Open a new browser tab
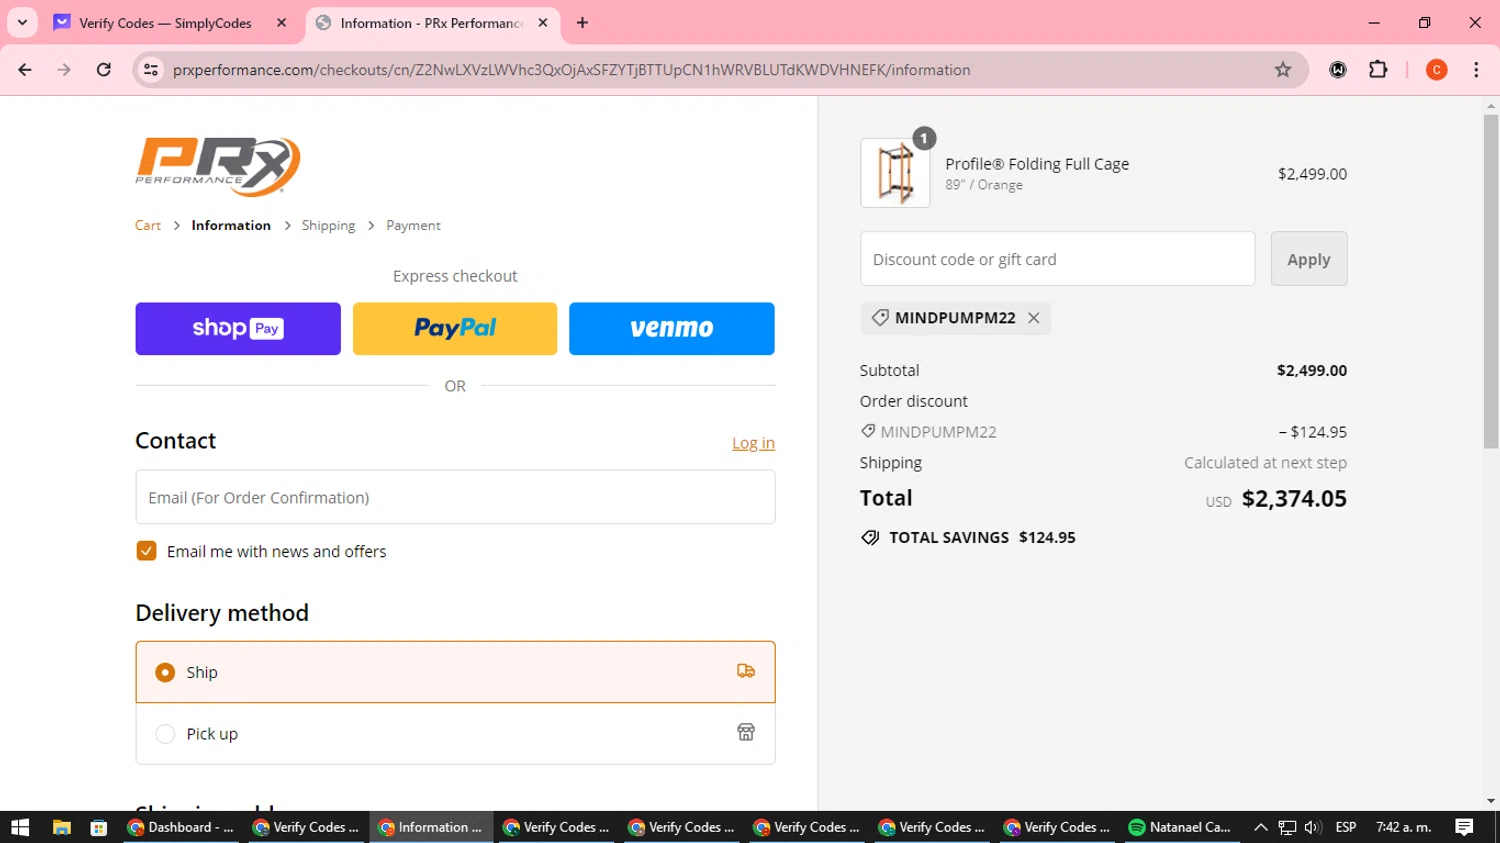The width and height of the screenshot is (1500, 843). 582,23
